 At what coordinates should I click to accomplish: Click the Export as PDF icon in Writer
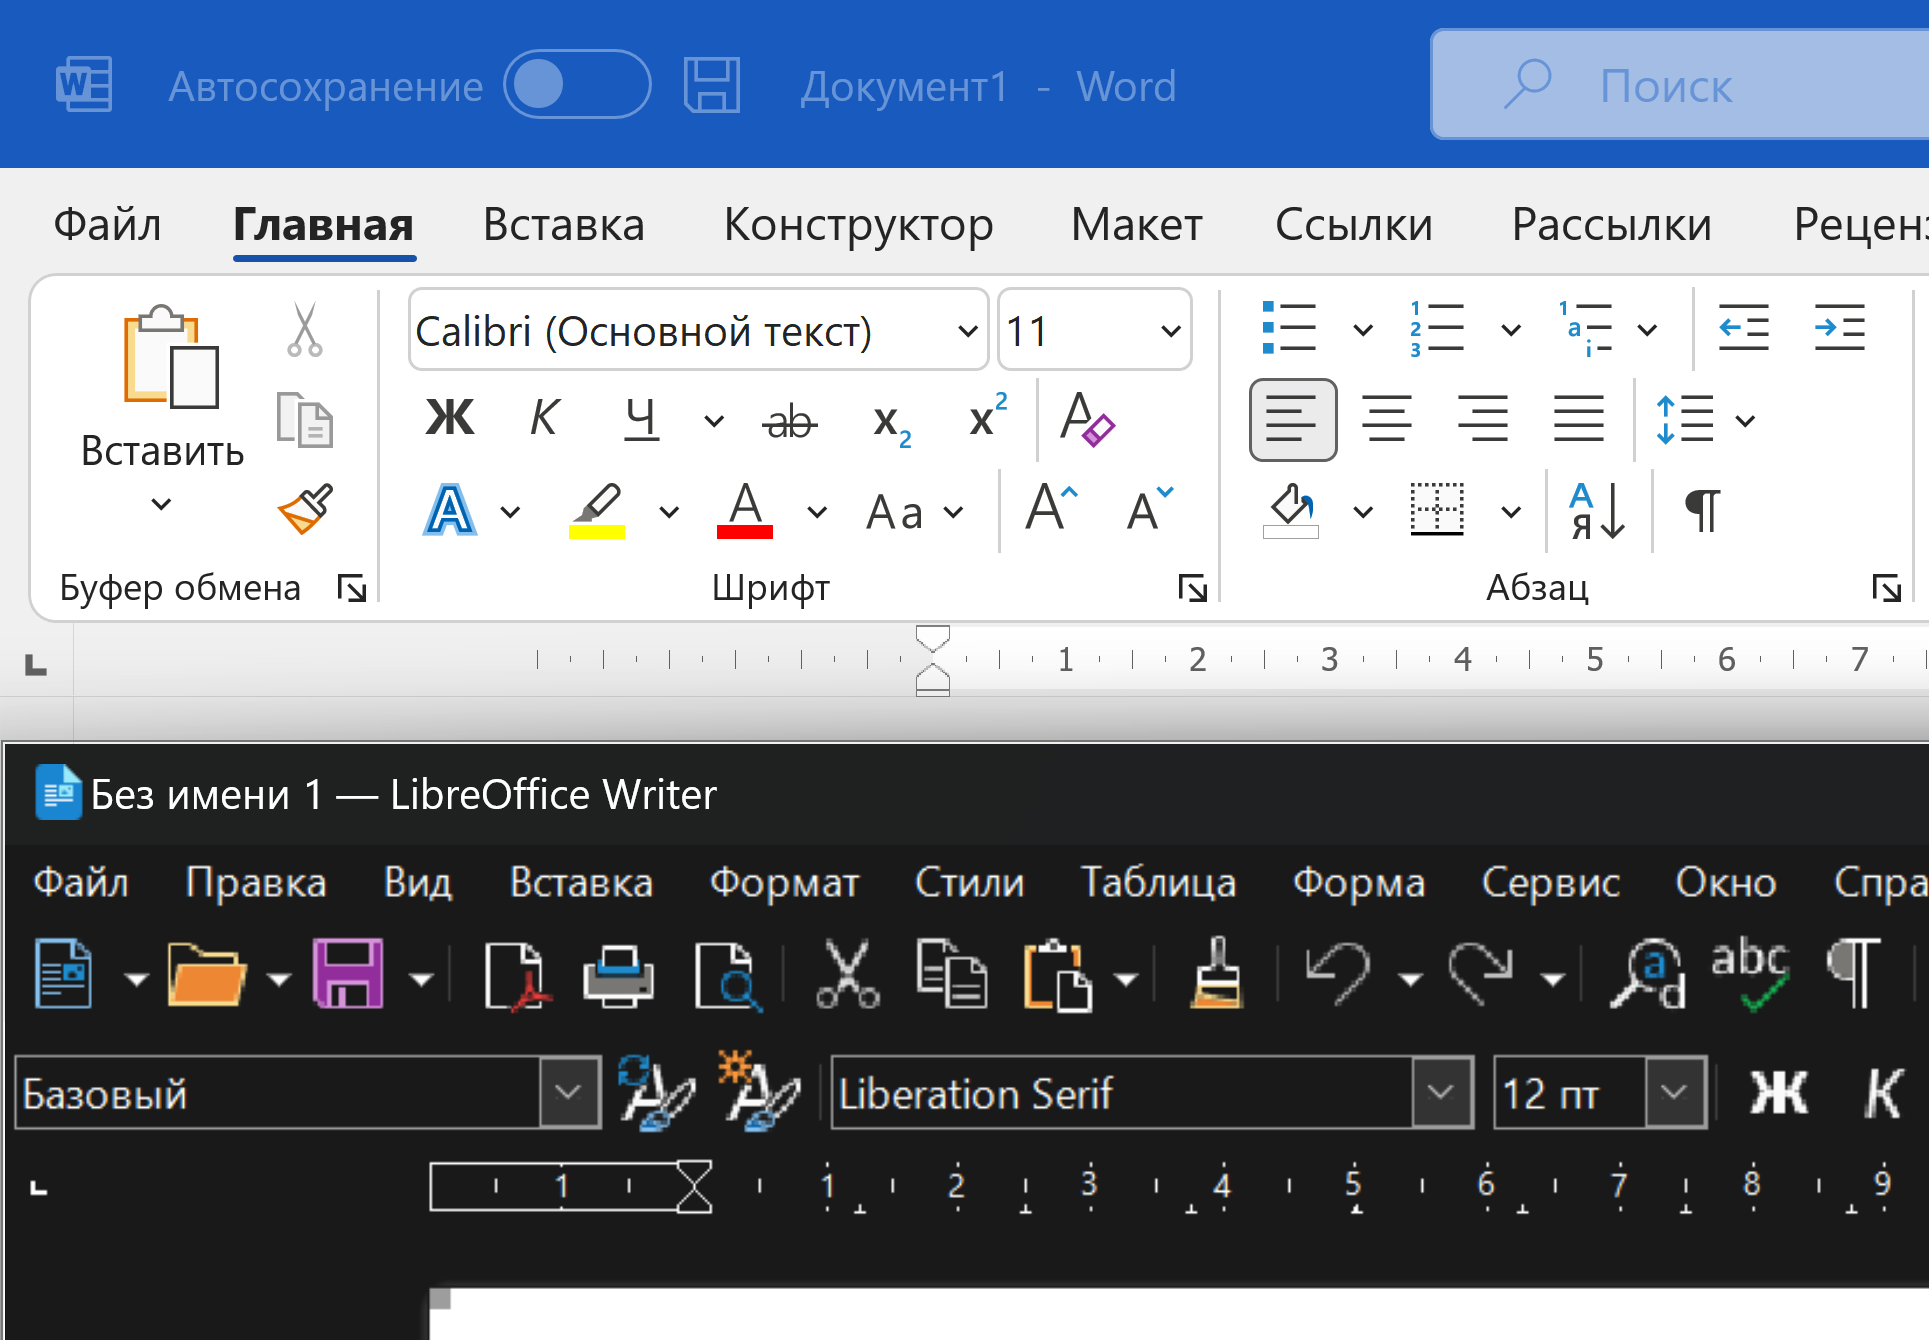point(515,974)
